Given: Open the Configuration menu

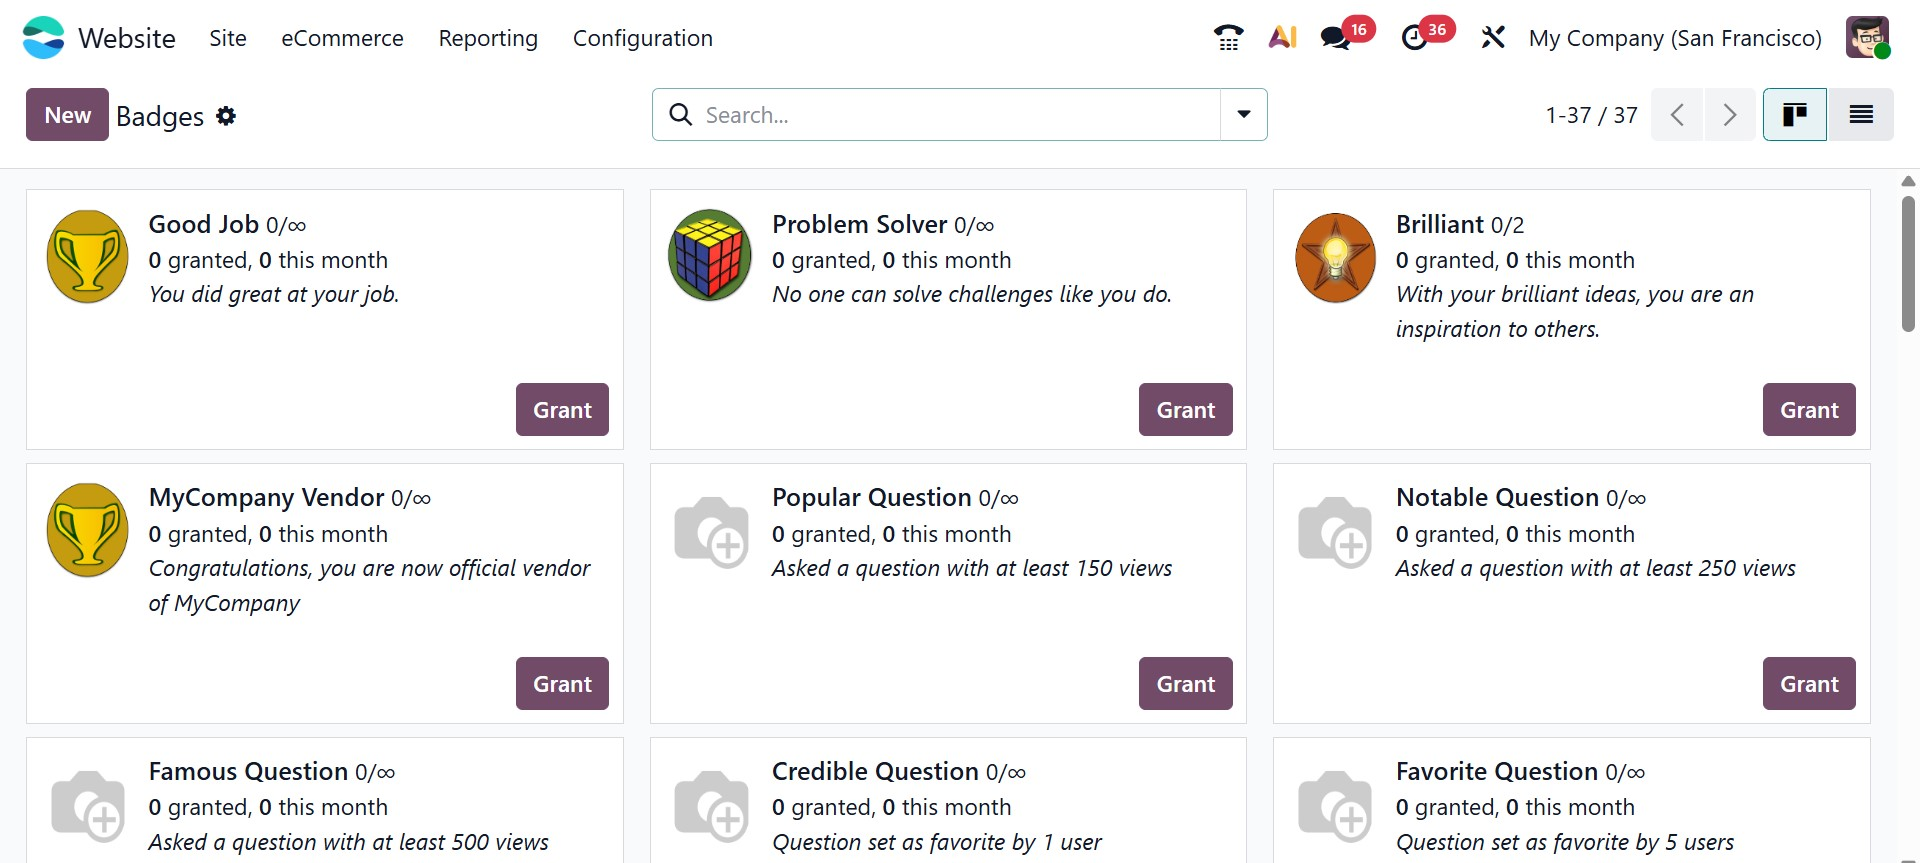Looking at the screenshot, I should click(642, 38).
